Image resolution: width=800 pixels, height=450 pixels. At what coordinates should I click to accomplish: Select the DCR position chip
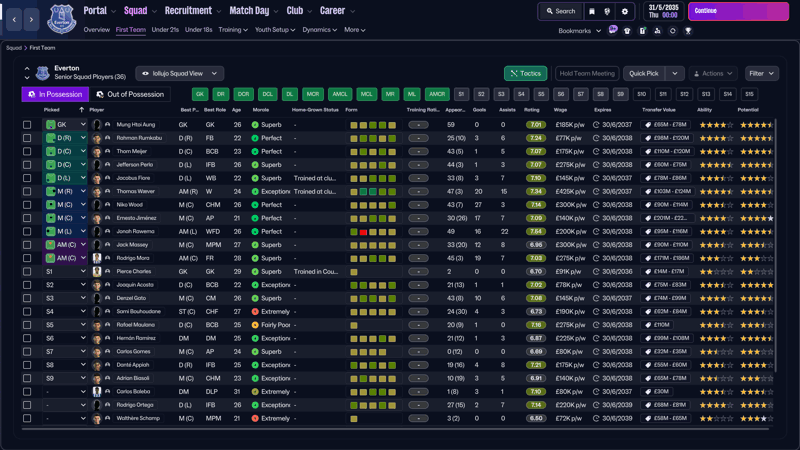(243, 94)
